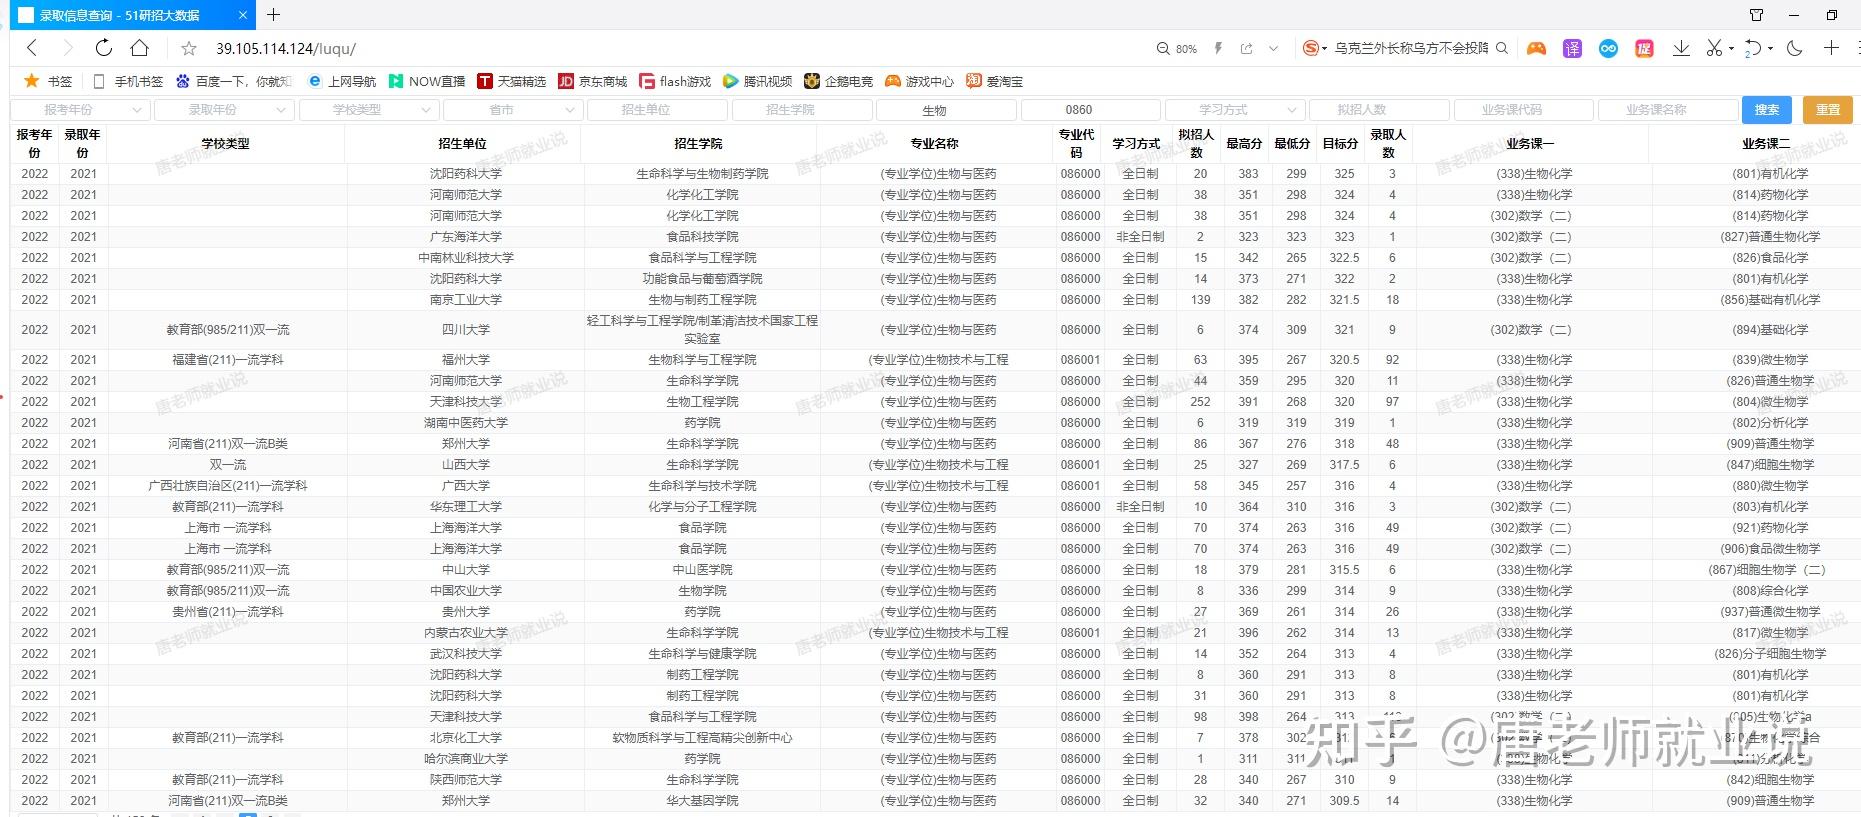This screenshot has height=817, width=1861.
Task: Open the address bar options chevron
Action: (x=1273, y=48)
